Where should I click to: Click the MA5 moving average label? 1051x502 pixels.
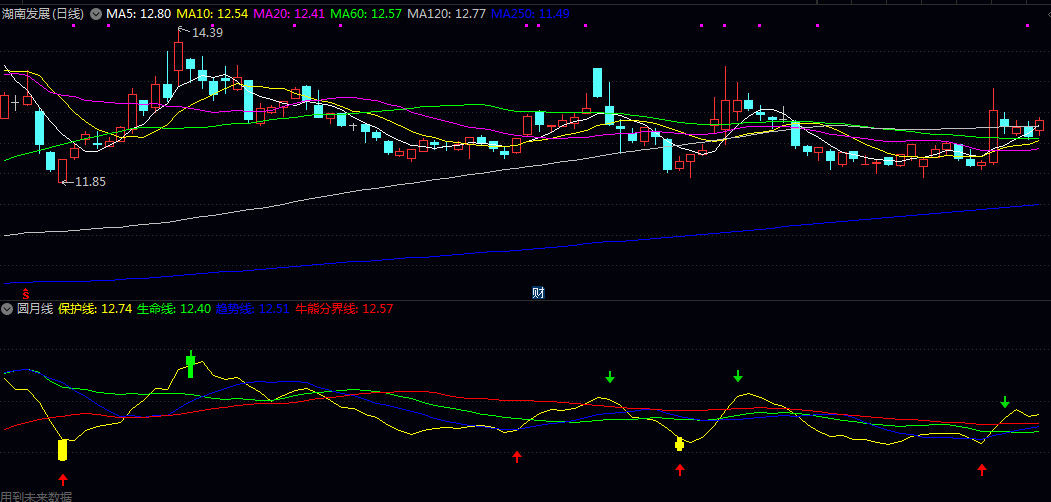(138, 14)
